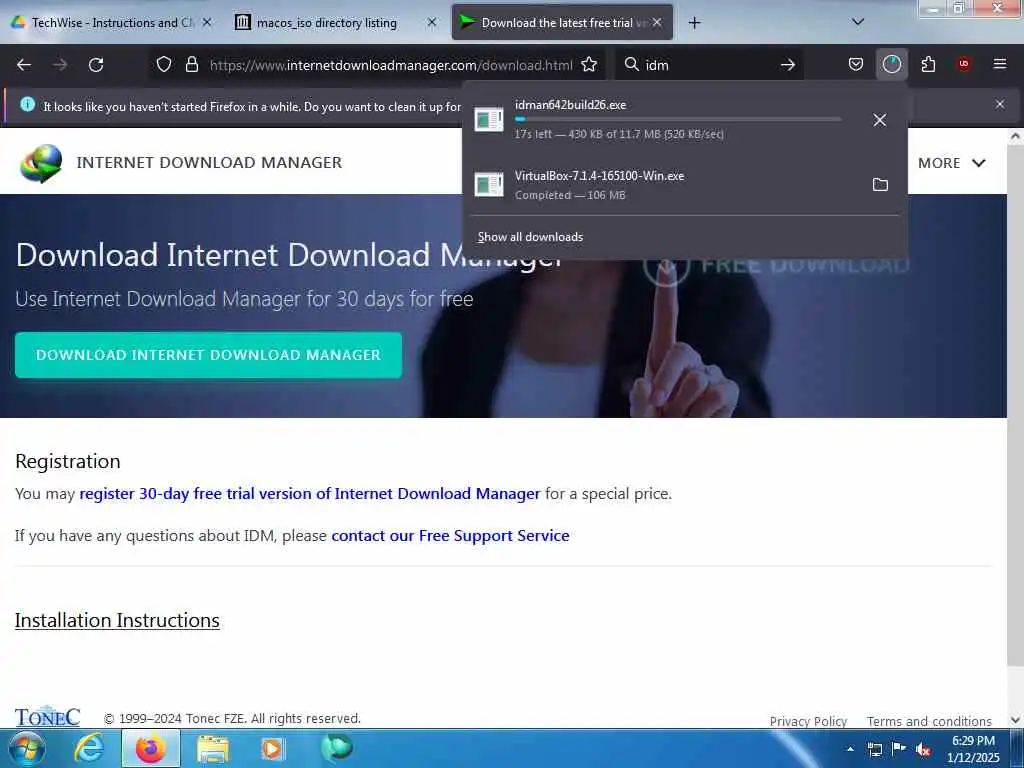Click the page scrollbar down arrow

[x=1016, y=720]
